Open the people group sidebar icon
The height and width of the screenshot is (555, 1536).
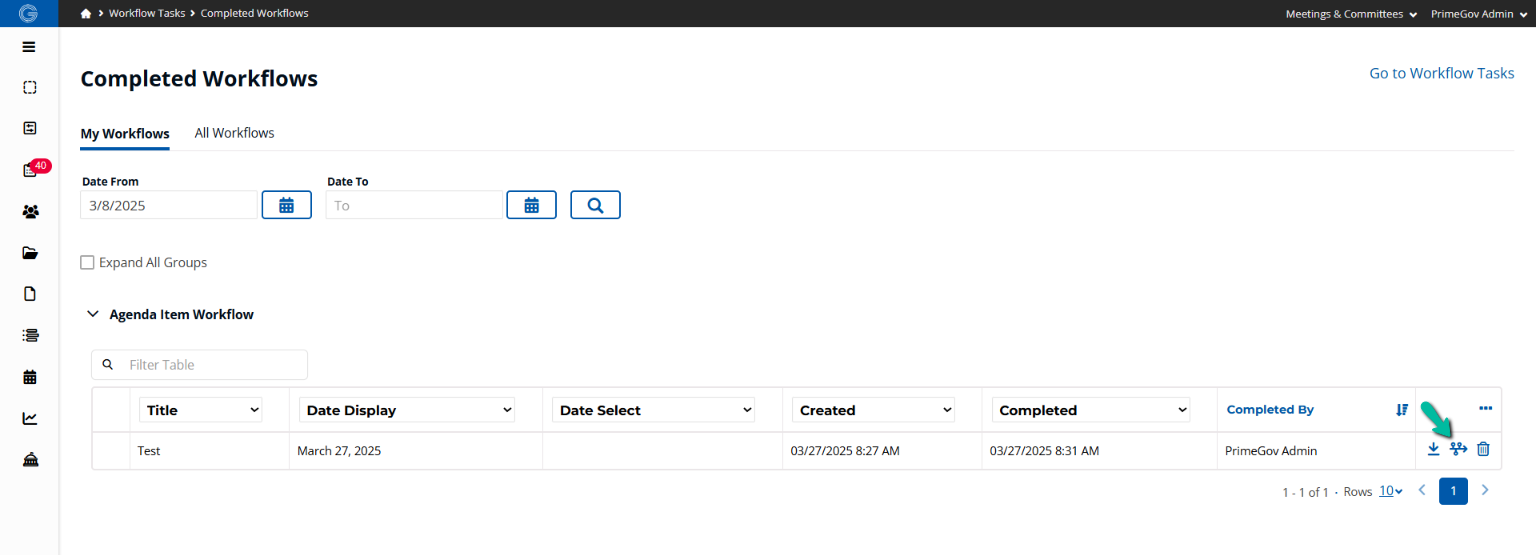30,211
